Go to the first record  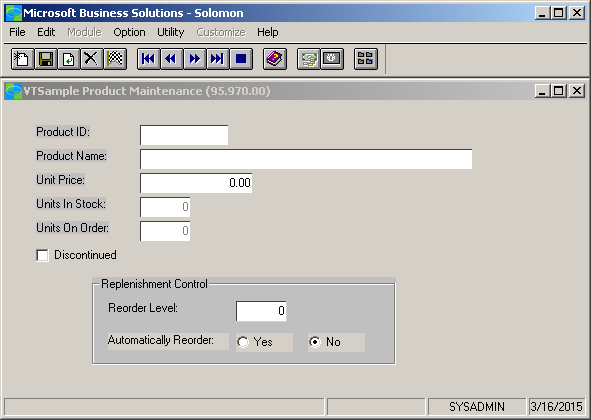click(149, 59)
